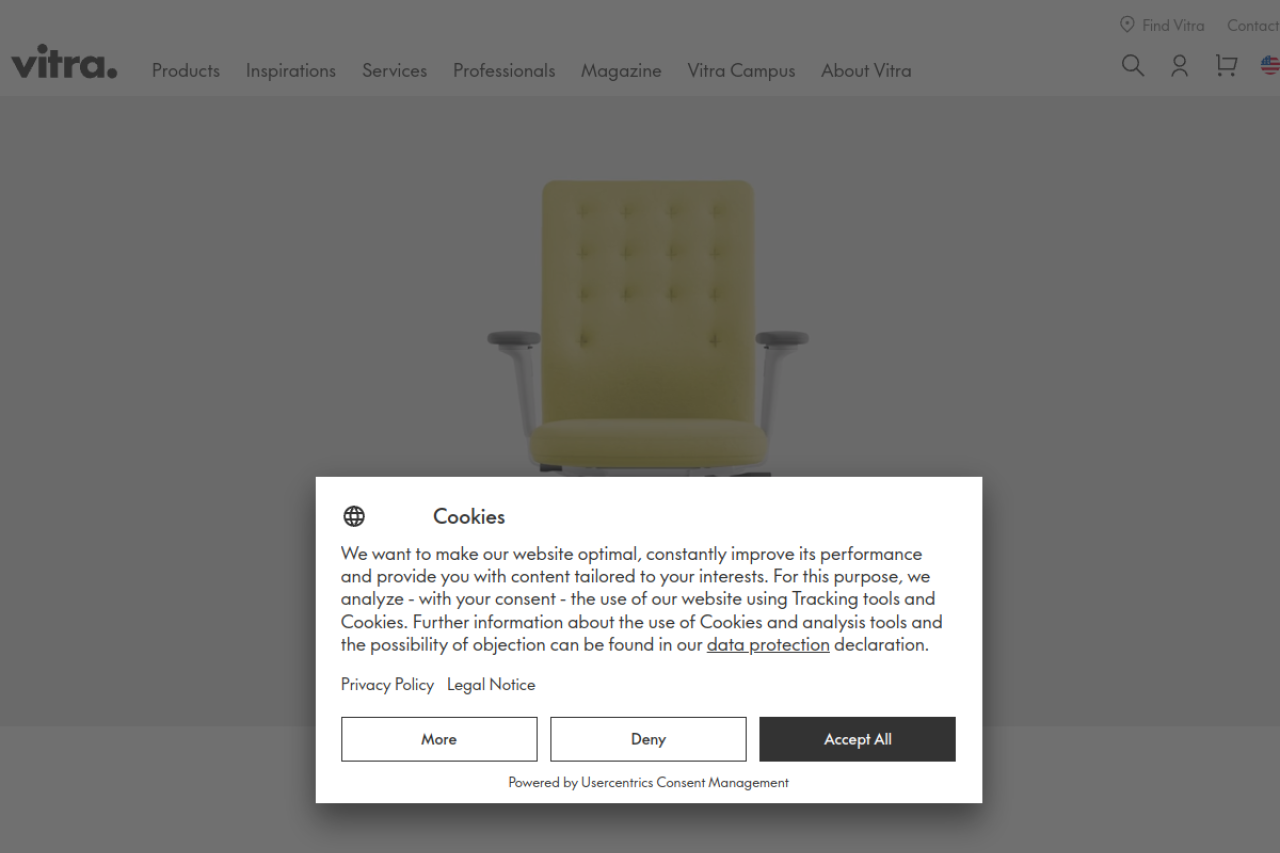Screen dimensions: 1280x853
Task: Open the About Vitra menu
Action: 866,71
